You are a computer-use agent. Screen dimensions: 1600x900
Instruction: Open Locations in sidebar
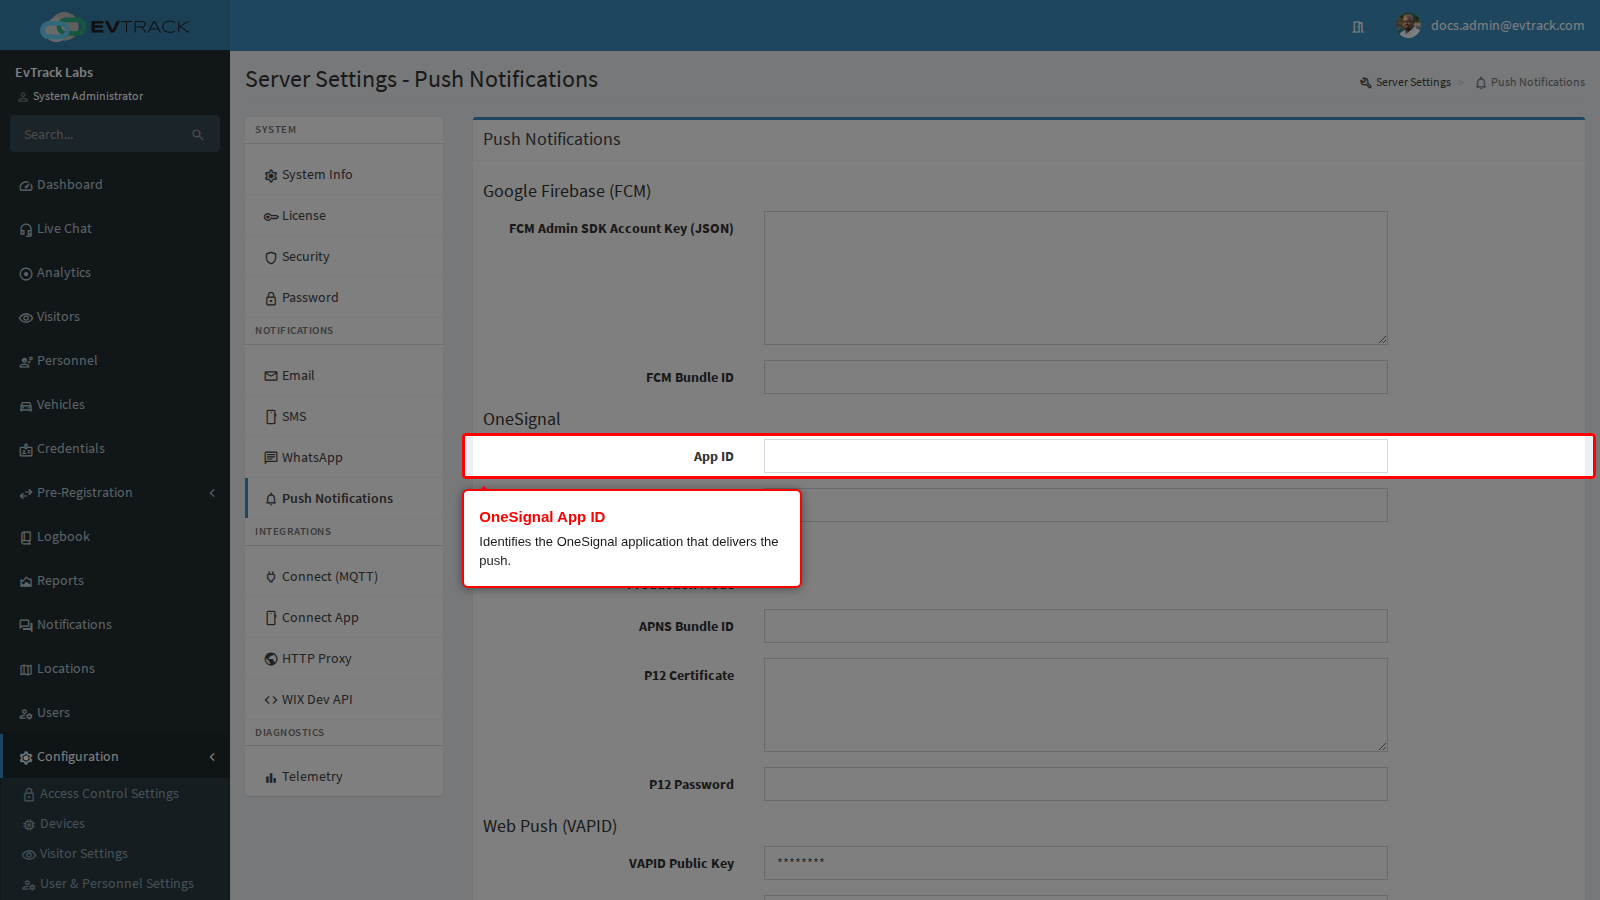click(x=115, y=669)
